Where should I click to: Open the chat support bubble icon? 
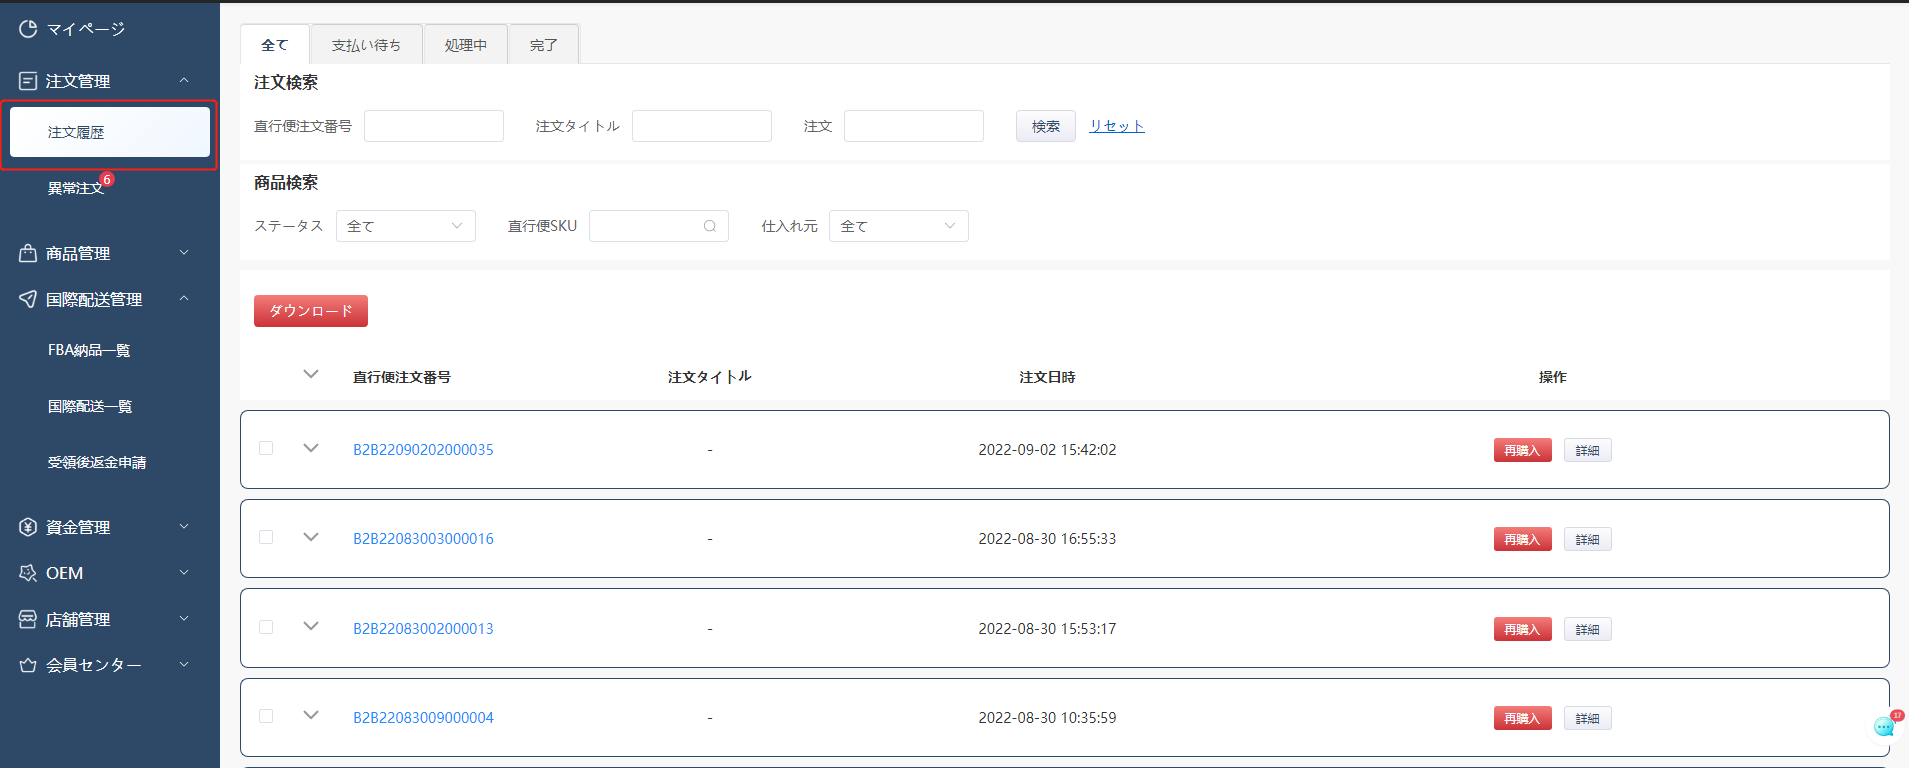pyautogui.click(x=1884, y=727)
